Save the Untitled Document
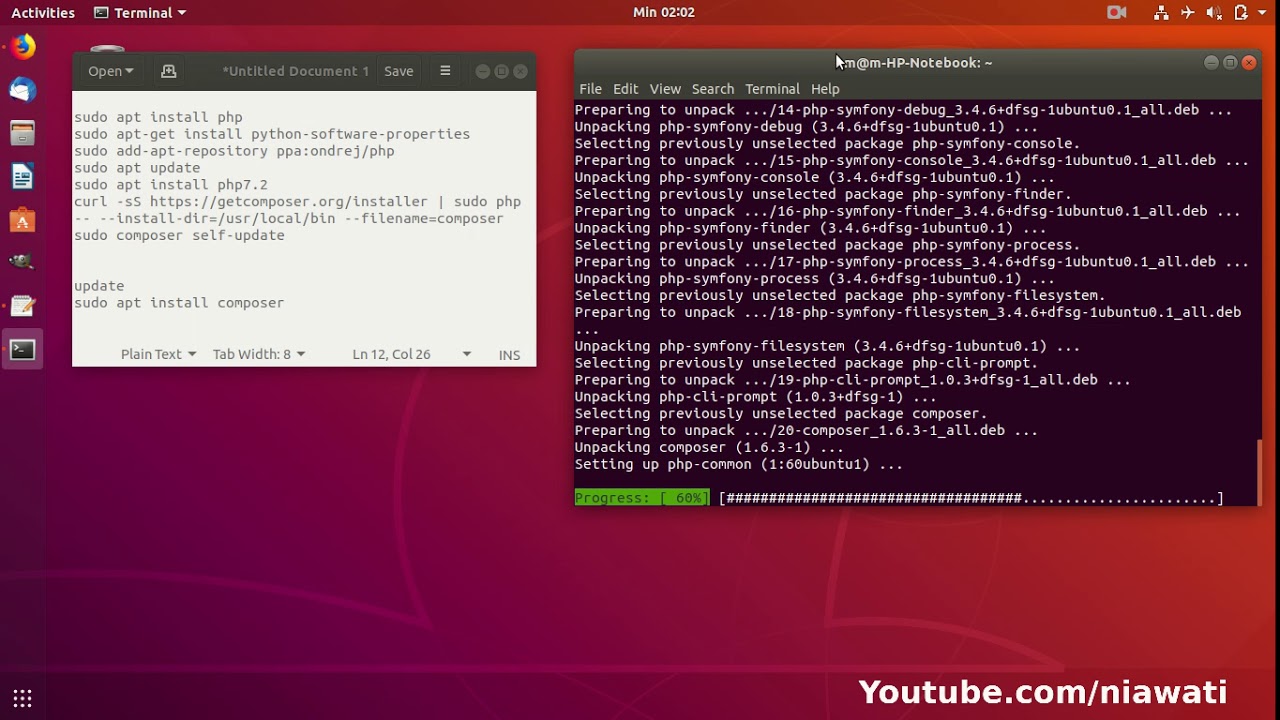 (x=399, y=71)
